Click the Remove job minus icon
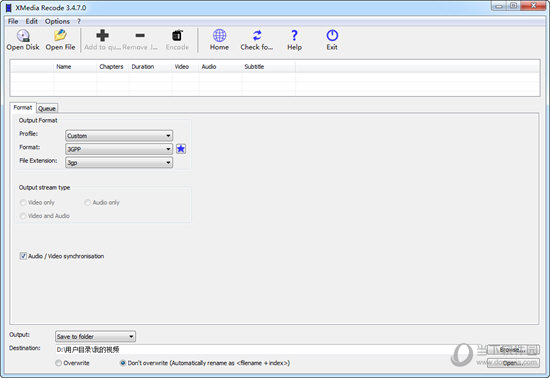 [x=140, y=35]
